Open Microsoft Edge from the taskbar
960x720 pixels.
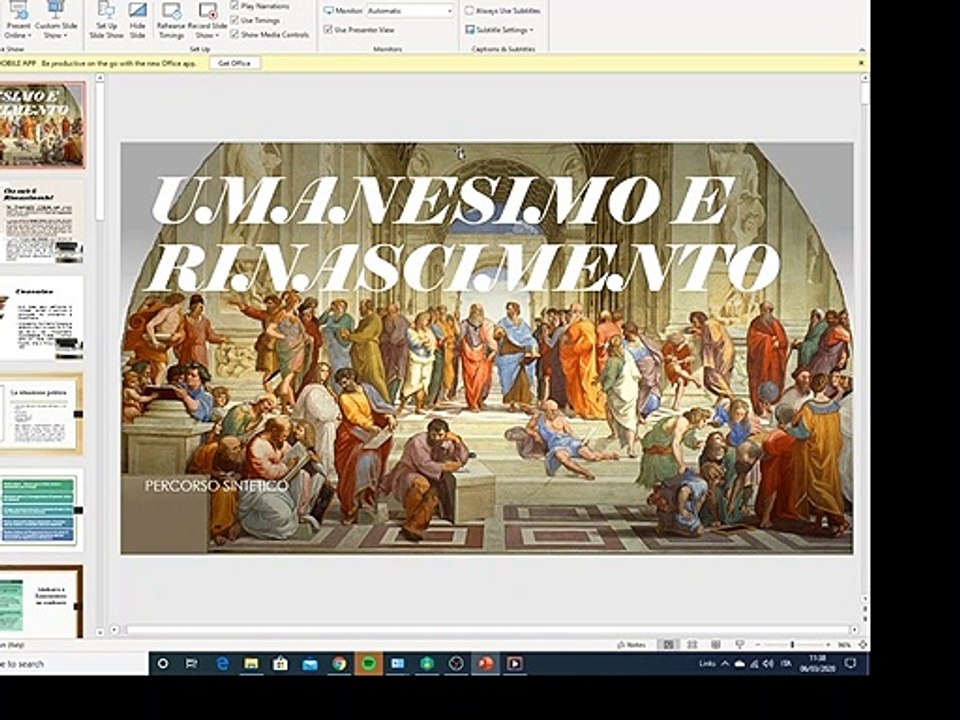[x=222, y=664]
